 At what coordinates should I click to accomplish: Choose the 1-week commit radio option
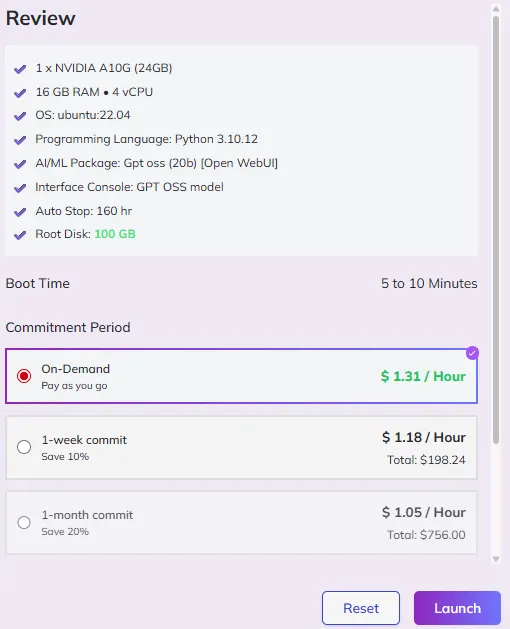[x=24, y=446]
